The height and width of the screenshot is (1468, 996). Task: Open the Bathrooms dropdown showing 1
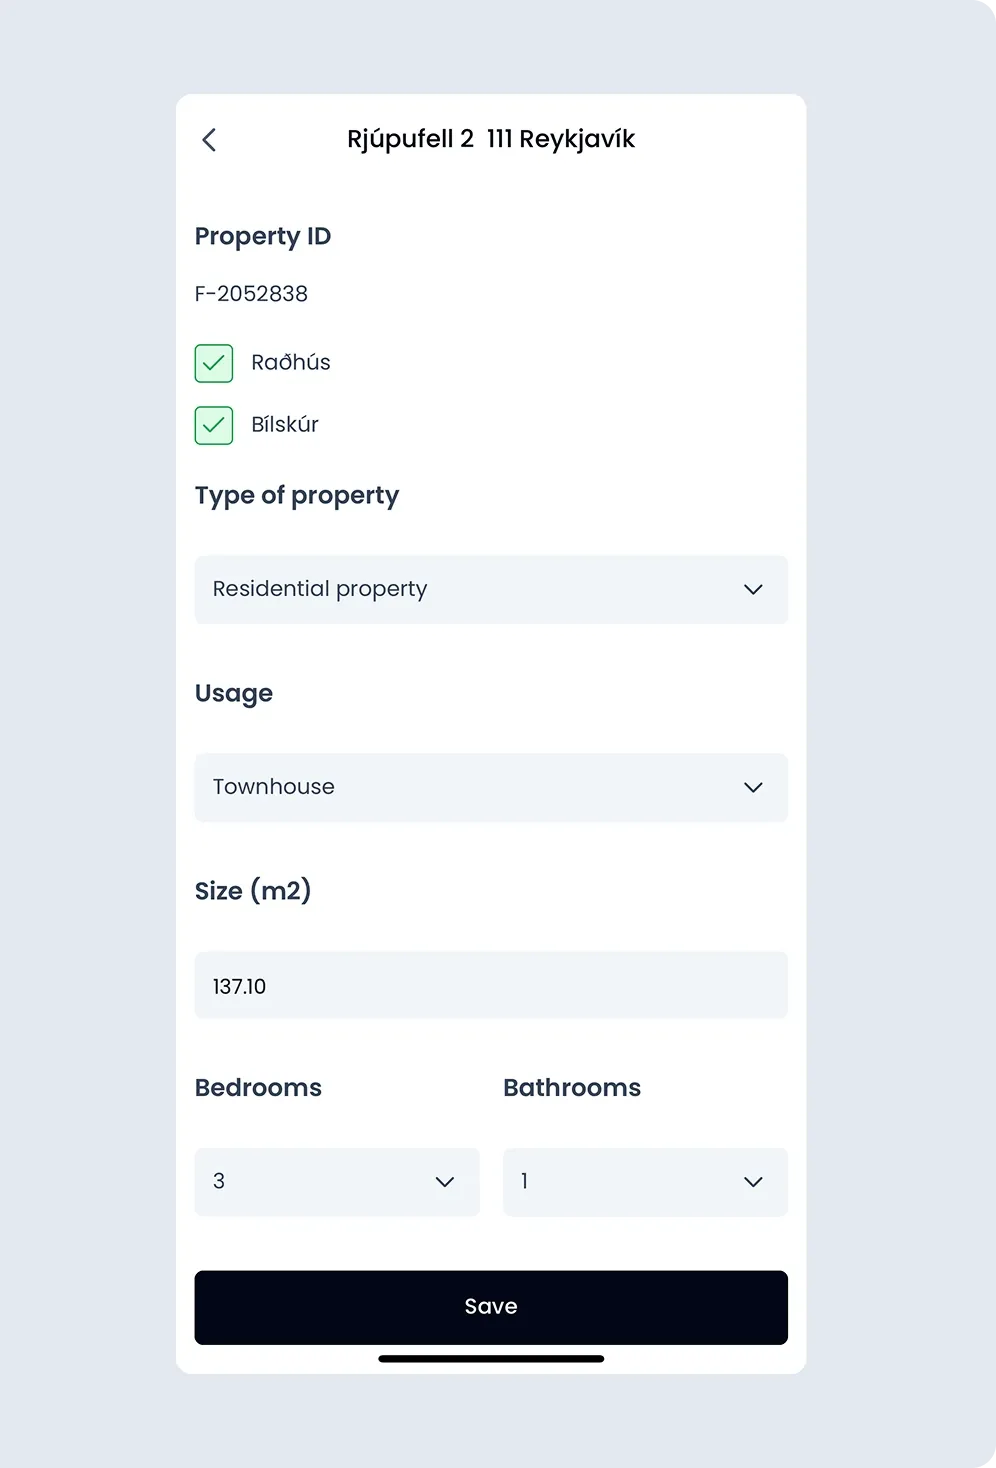point(644,1182)
